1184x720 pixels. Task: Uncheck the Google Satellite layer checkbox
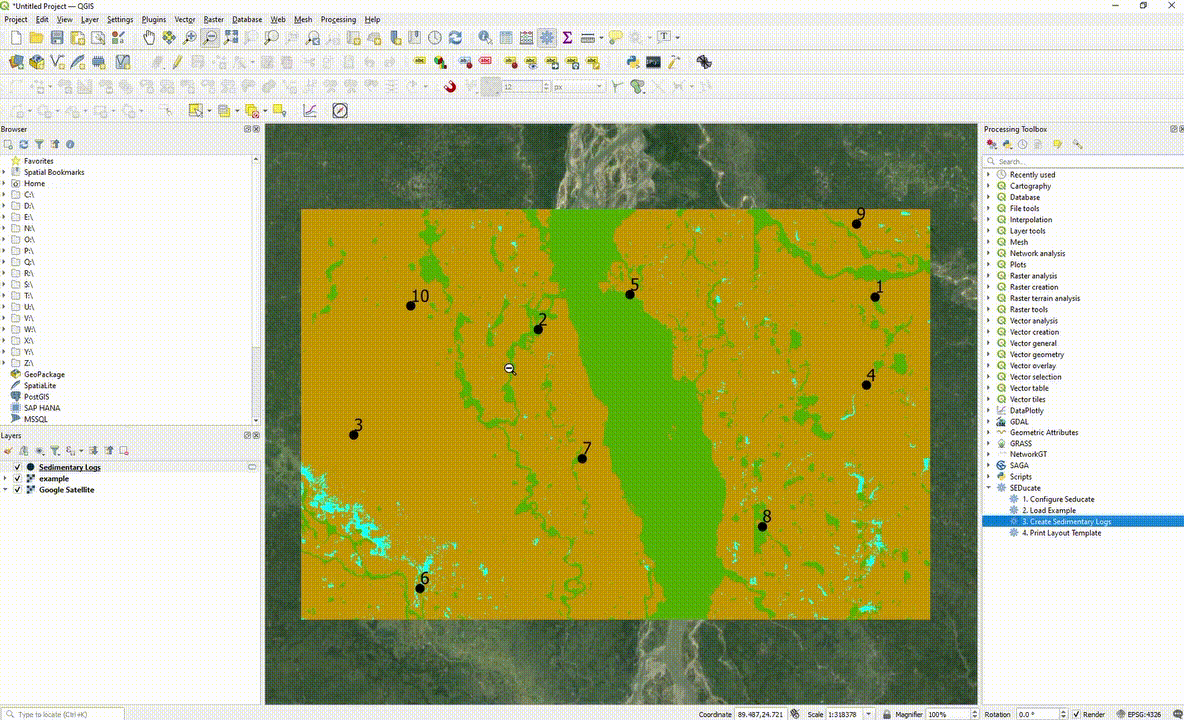click(x=17, y=490)
